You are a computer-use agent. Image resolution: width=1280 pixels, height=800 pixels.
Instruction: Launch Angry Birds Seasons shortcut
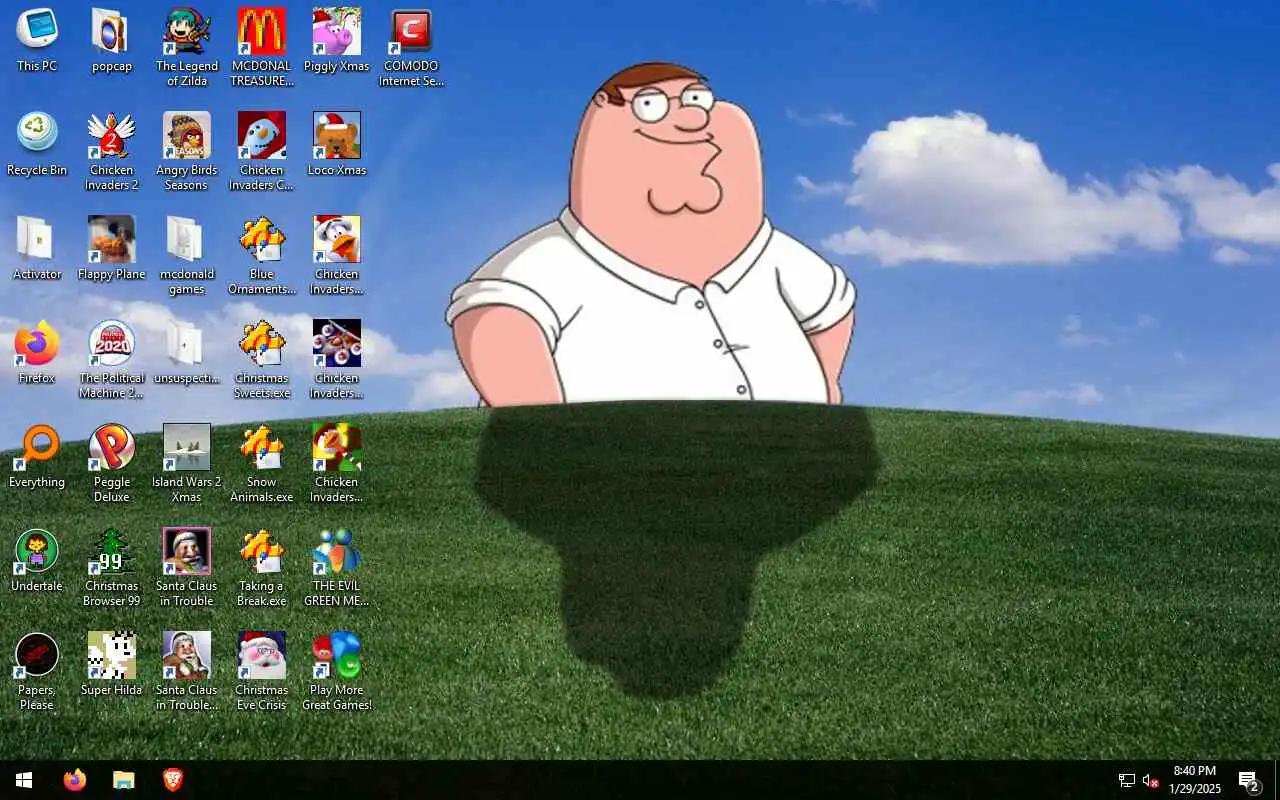click(x=187, y=151)
